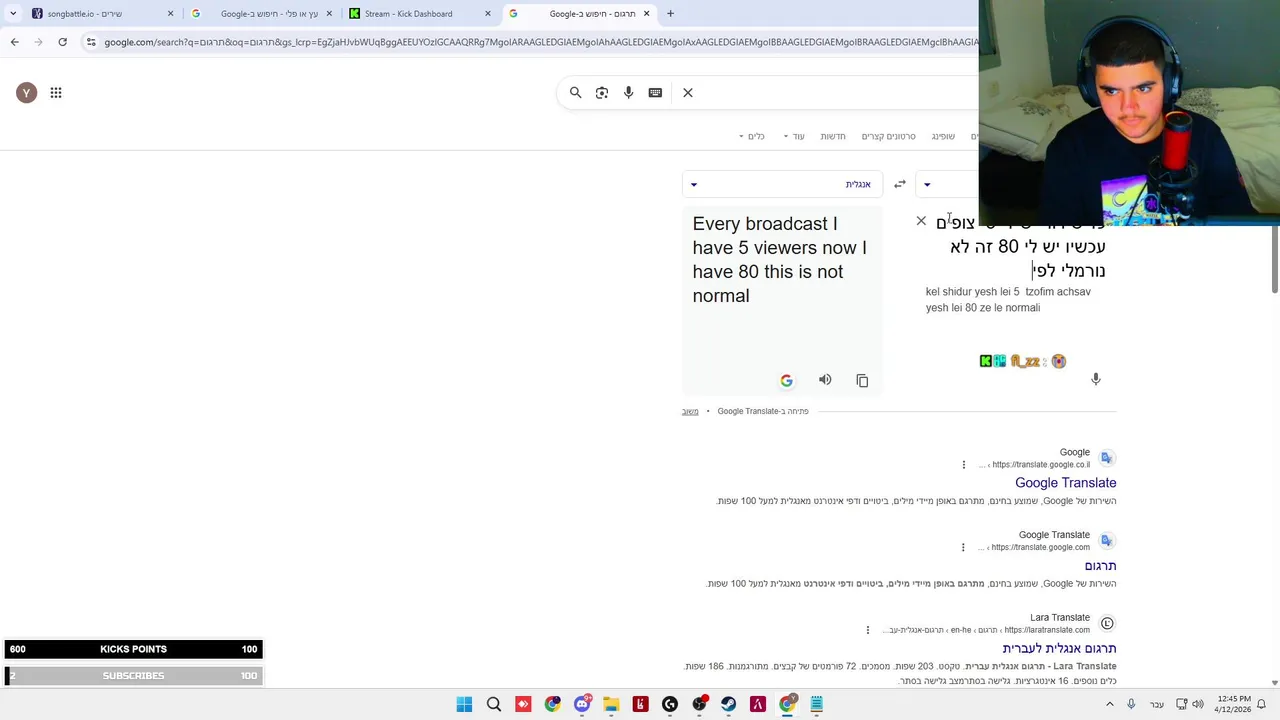
Task: Click the Google search magnifier icon
Action: coord(575,93)
